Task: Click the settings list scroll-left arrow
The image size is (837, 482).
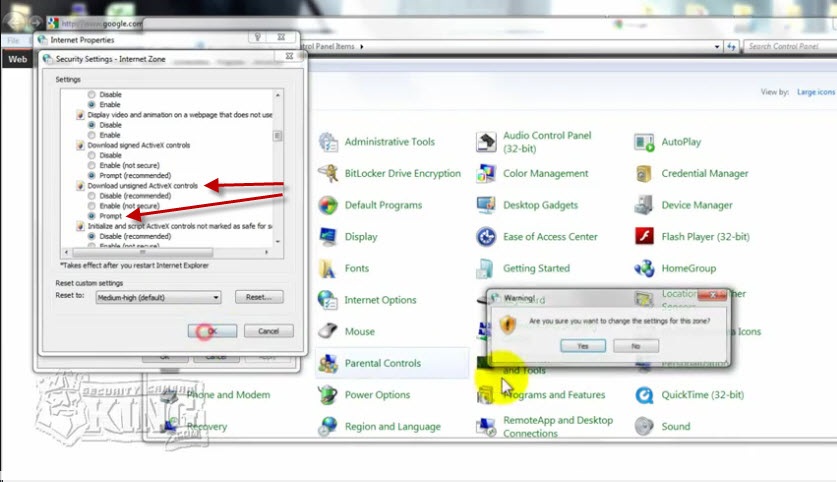Action: click(x=66, y=252)
